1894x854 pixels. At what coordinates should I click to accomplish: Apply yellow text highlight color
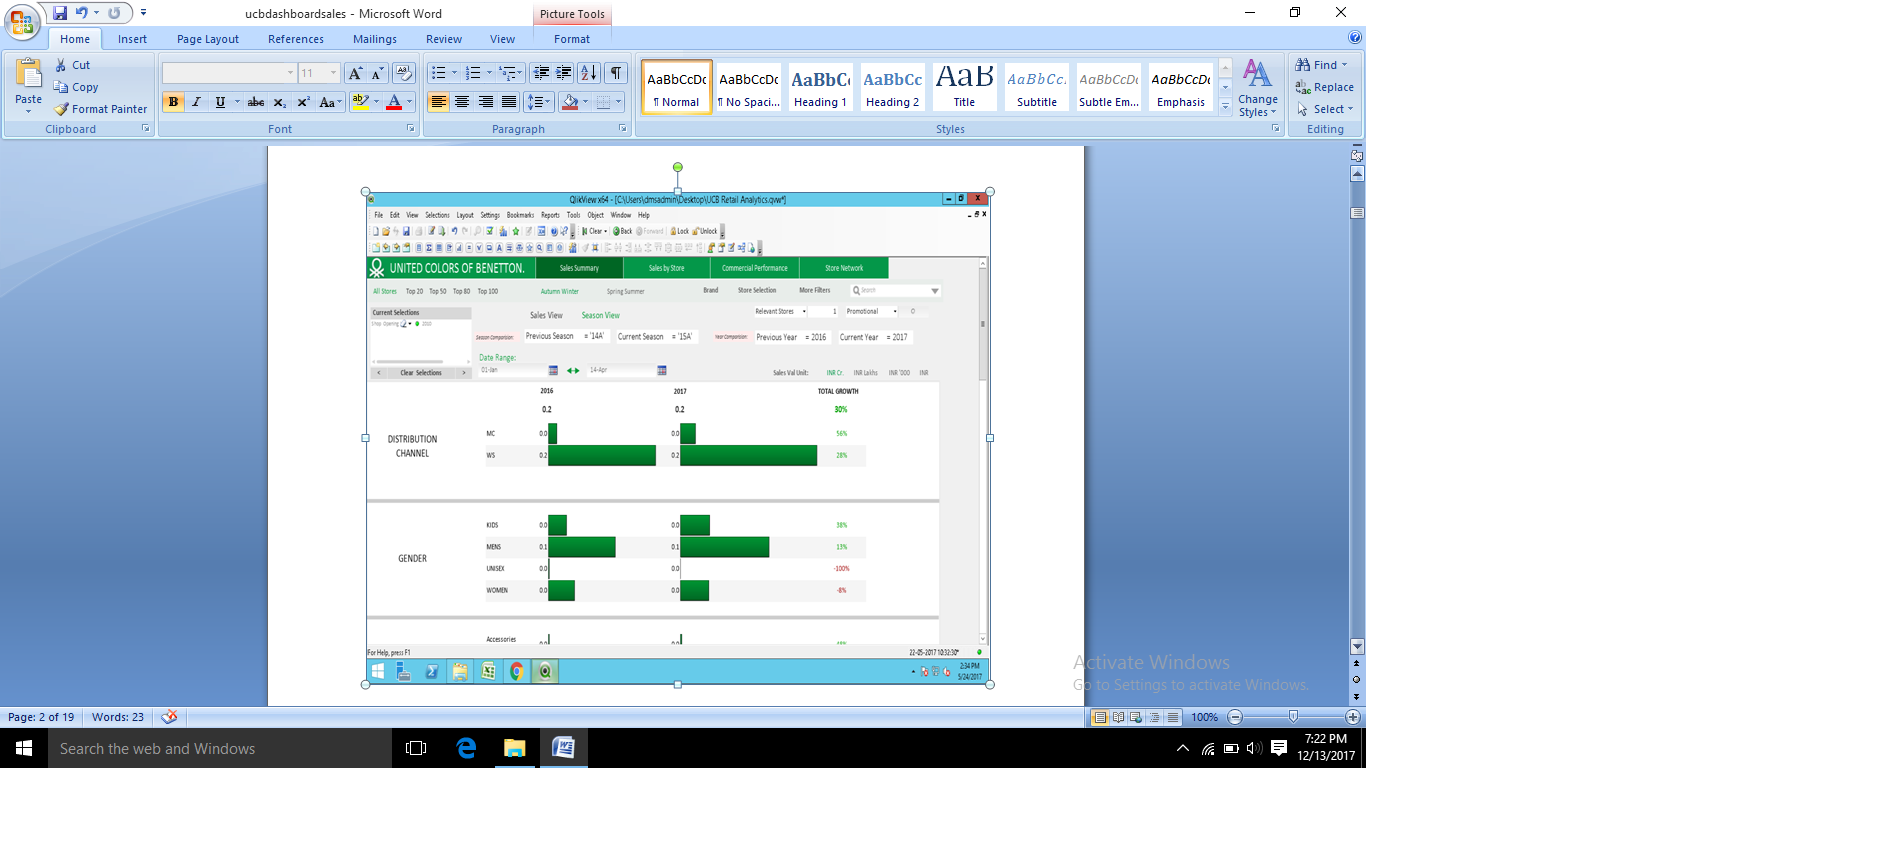point(361,102)
